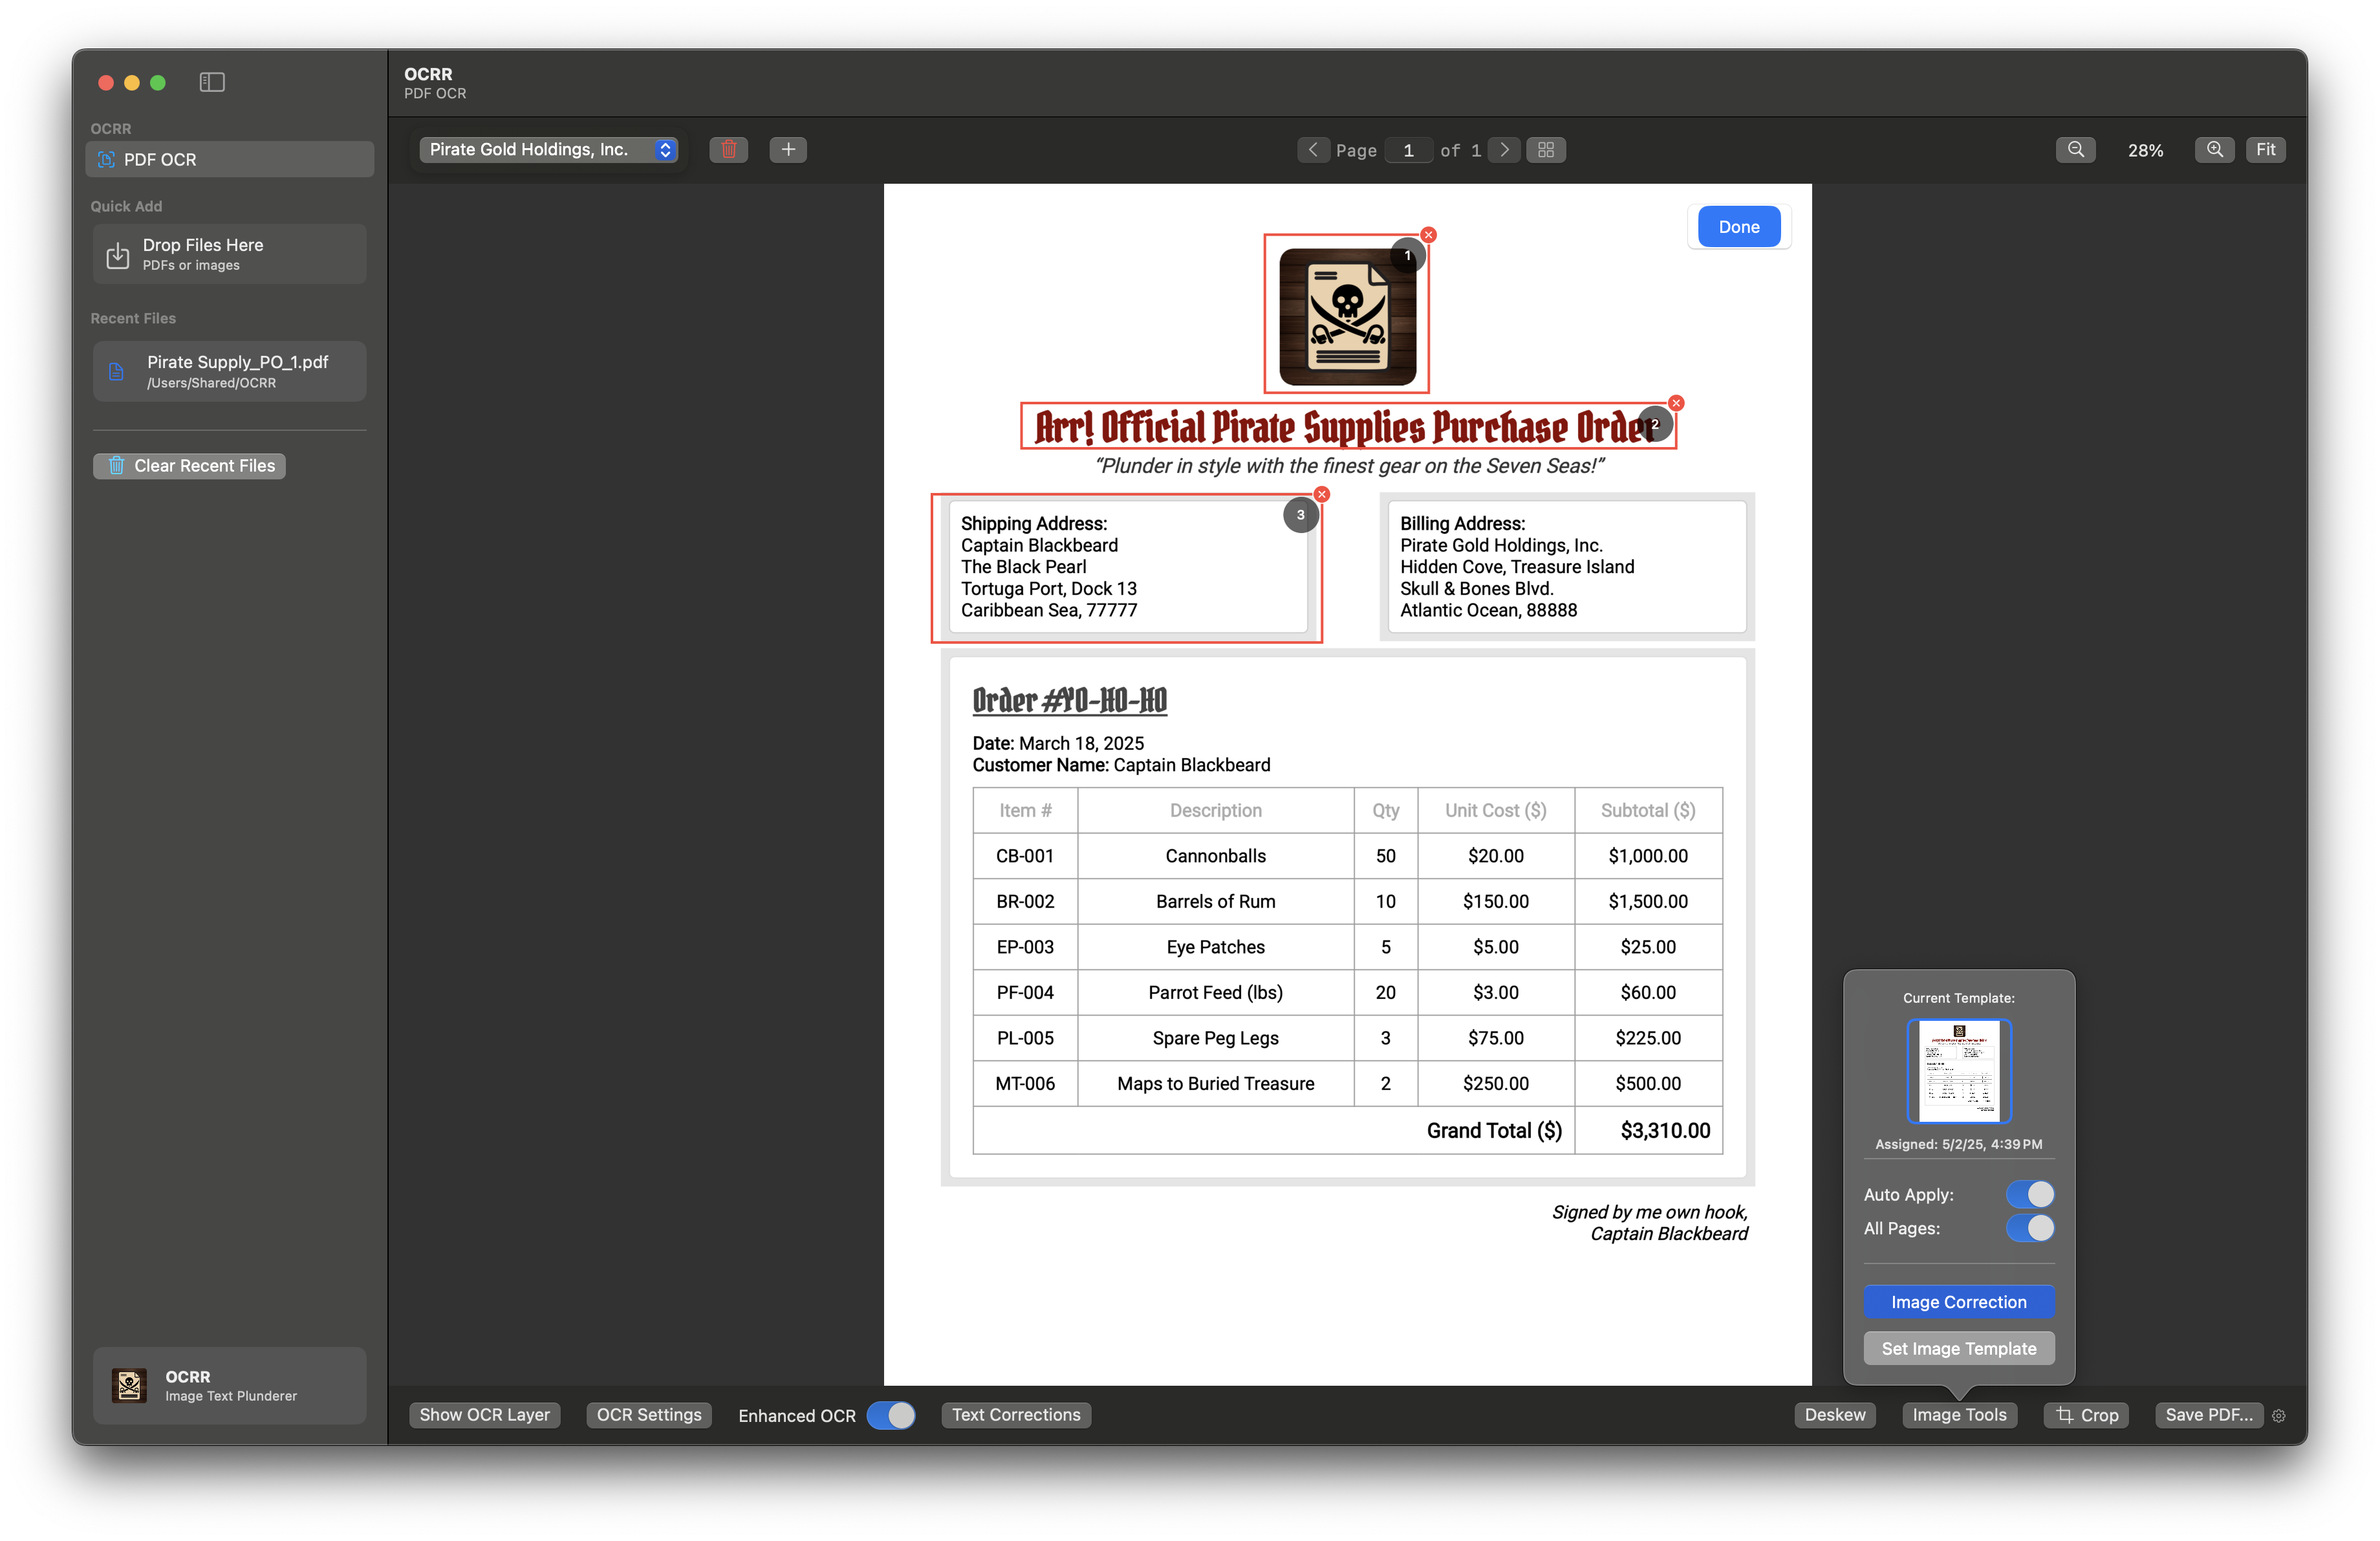Click Spare Peg Legs cell
The height and width of the screenshot is (1541, 2380).
point(1215,1038)
